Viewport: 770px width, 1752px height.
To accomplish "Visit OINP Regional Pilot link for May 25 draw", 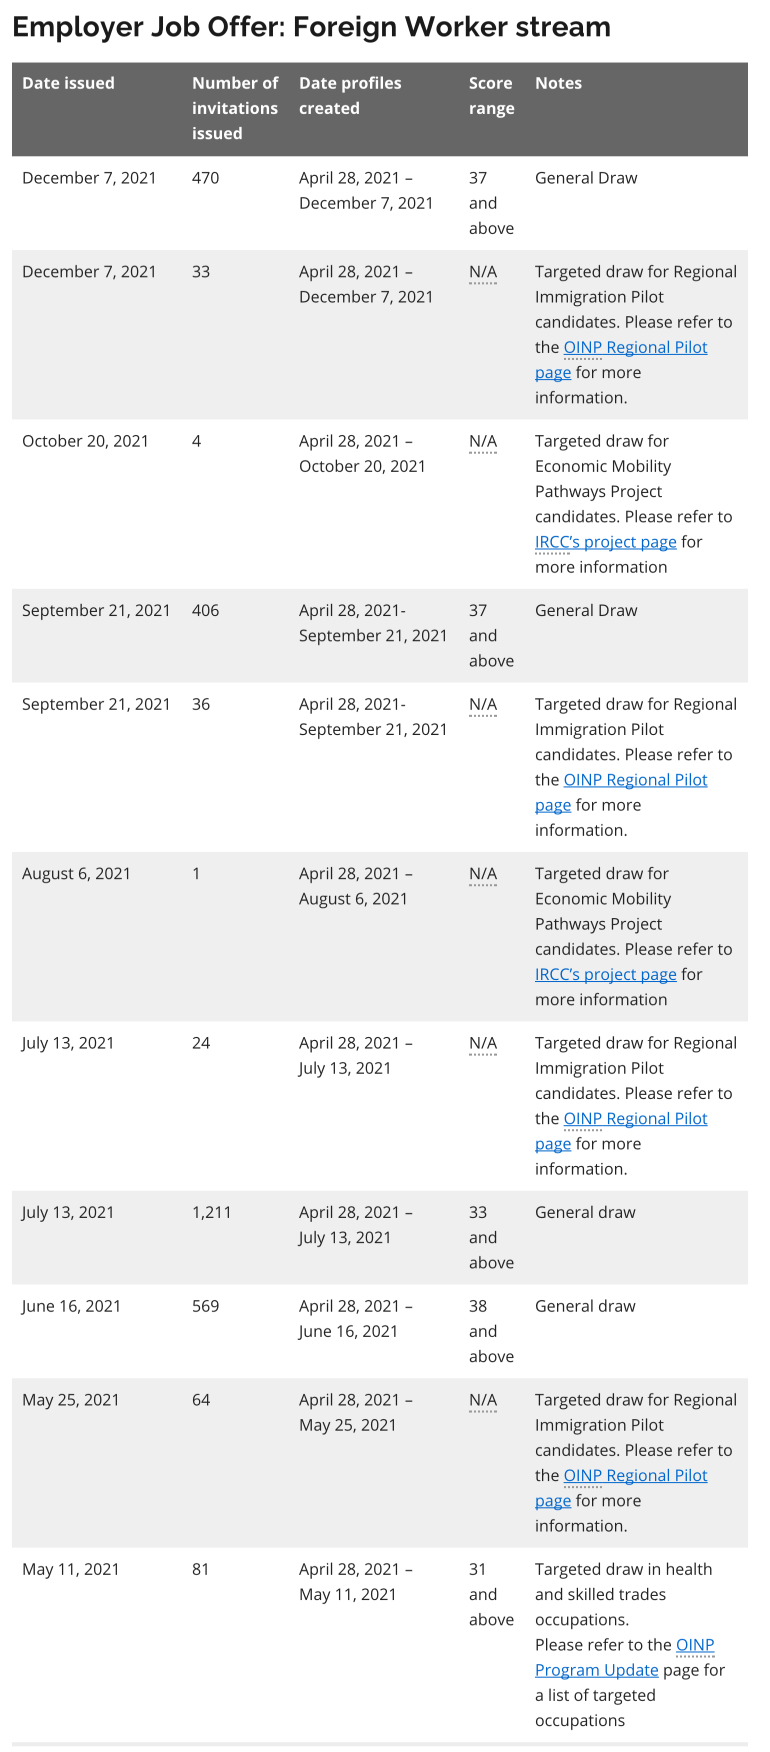I will tap(635, 1475).
